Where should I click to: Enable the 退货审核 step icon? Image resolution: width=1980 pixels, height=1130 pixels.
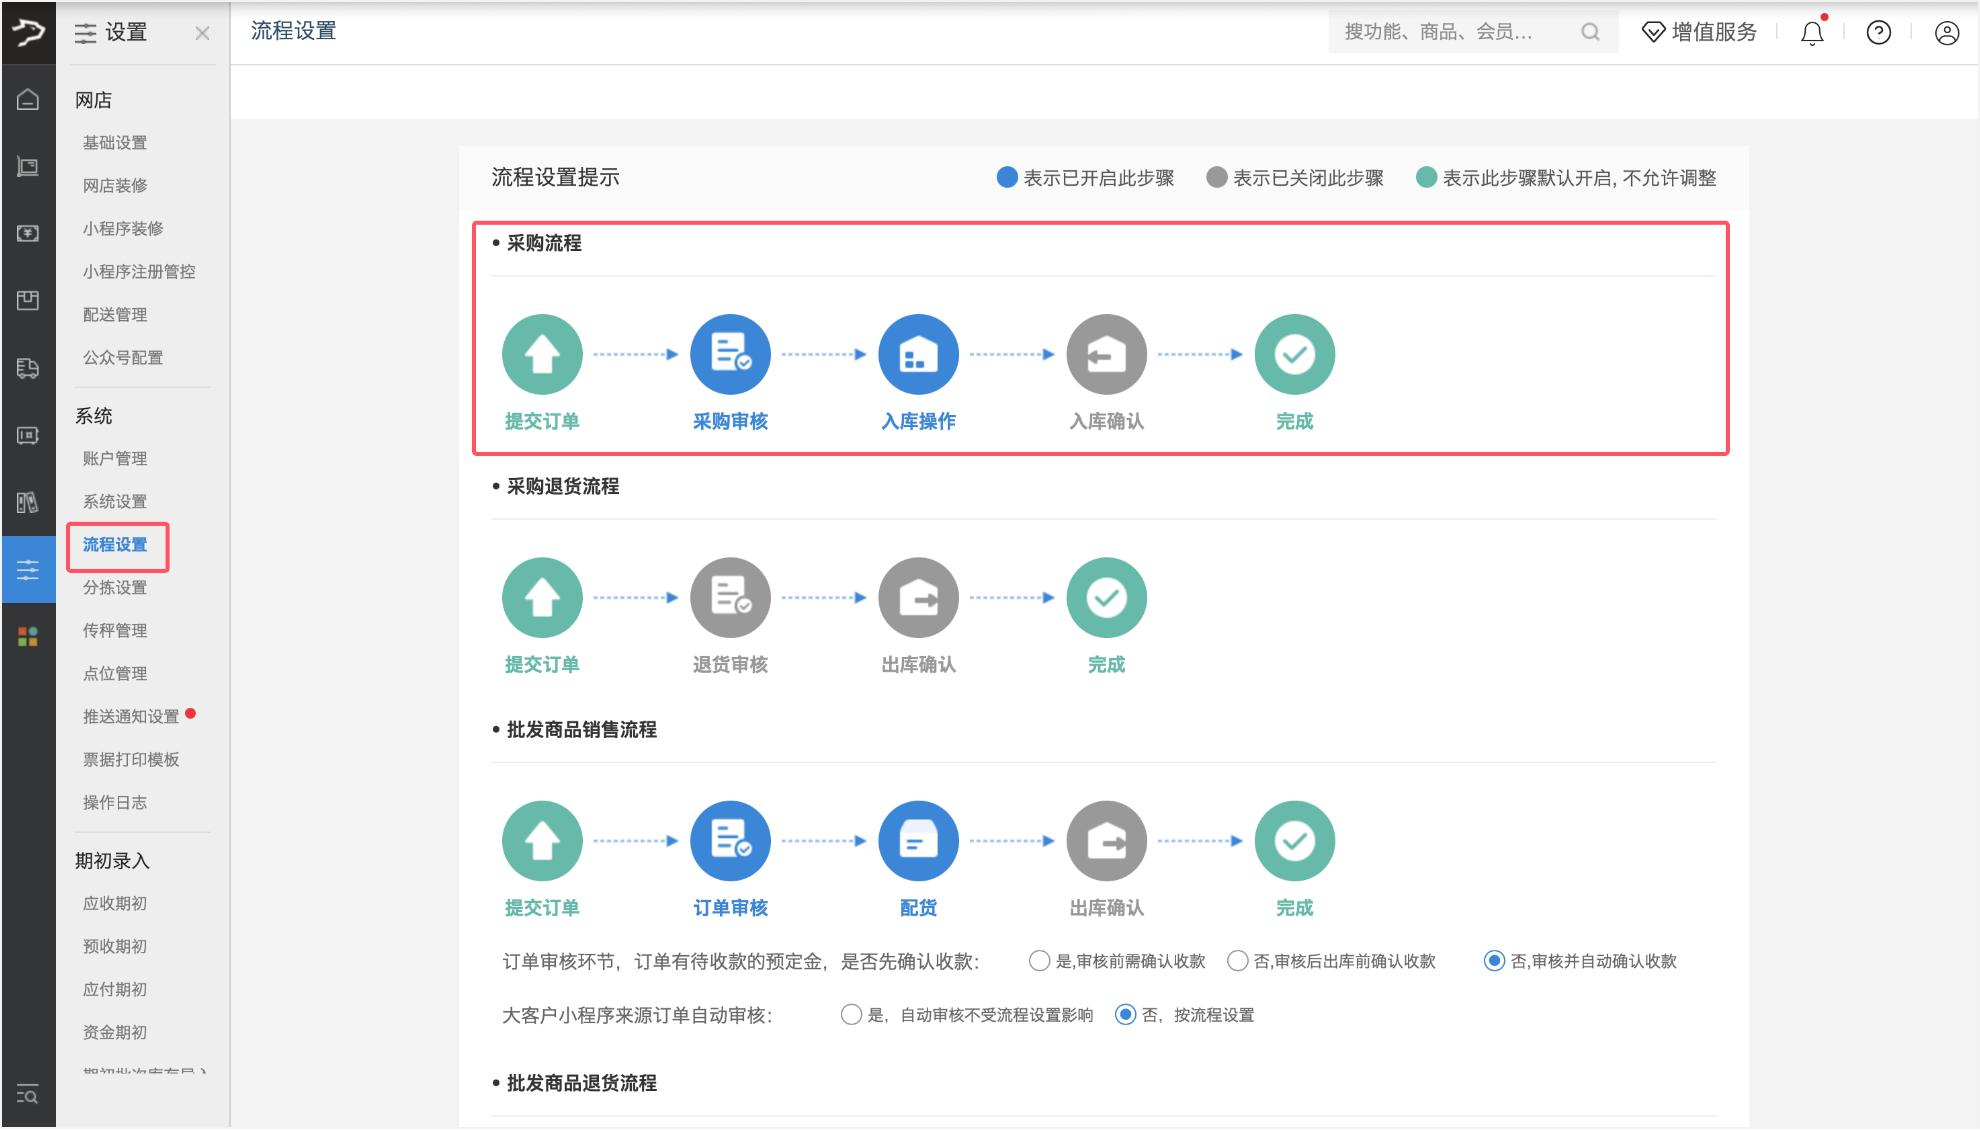[x=730, y=597]
